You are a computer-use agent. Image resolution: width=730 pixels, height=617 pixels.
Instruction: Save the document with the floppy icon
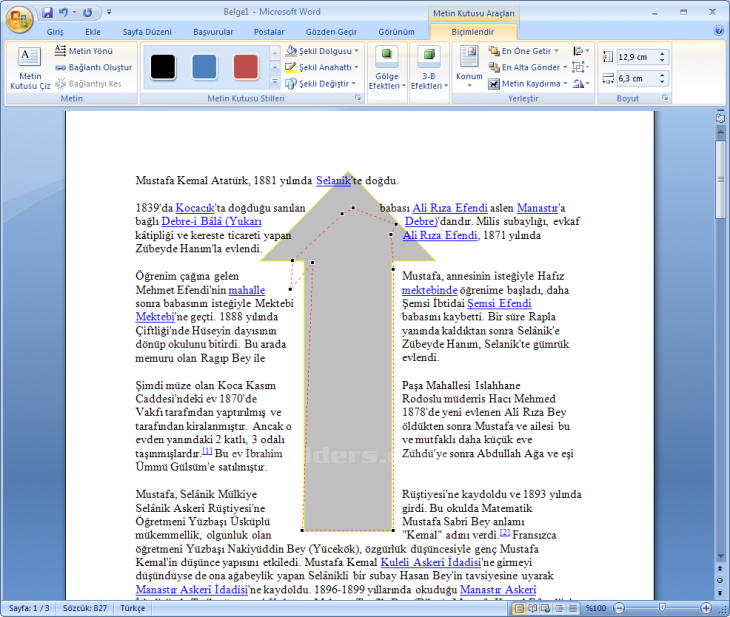click(47, 13)
